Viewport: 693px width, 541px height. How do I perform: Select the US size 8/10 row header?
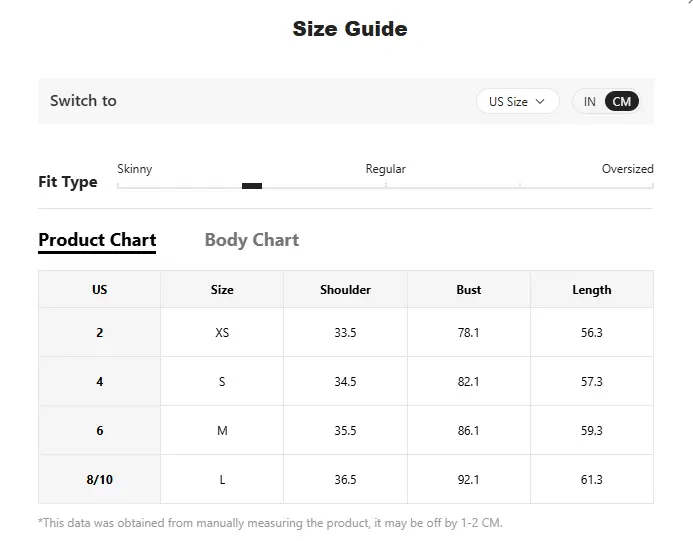99,480
